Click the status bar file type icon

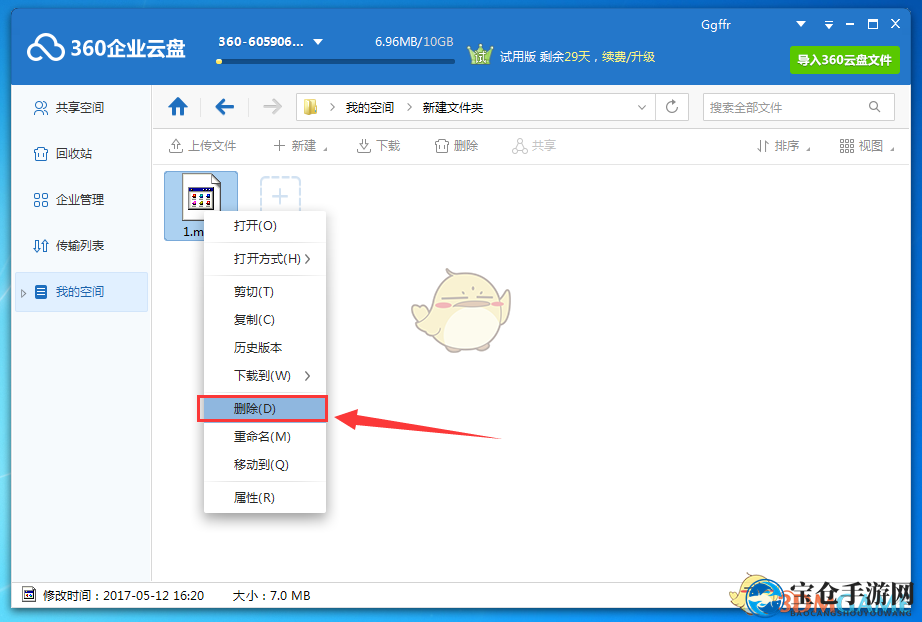click(29, 595)
